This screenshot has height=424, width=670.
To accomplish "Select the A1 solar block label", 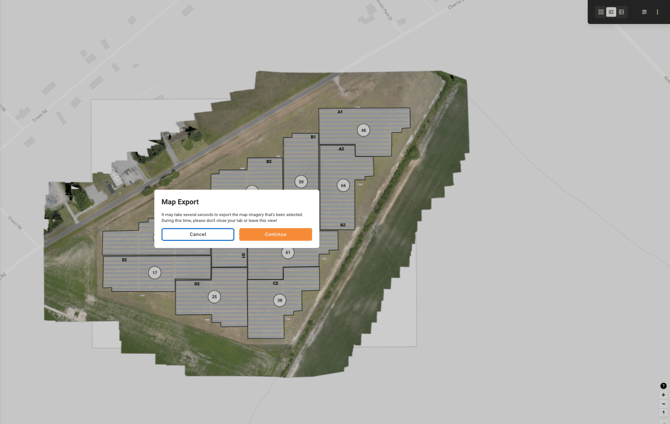I will point(340,112).
